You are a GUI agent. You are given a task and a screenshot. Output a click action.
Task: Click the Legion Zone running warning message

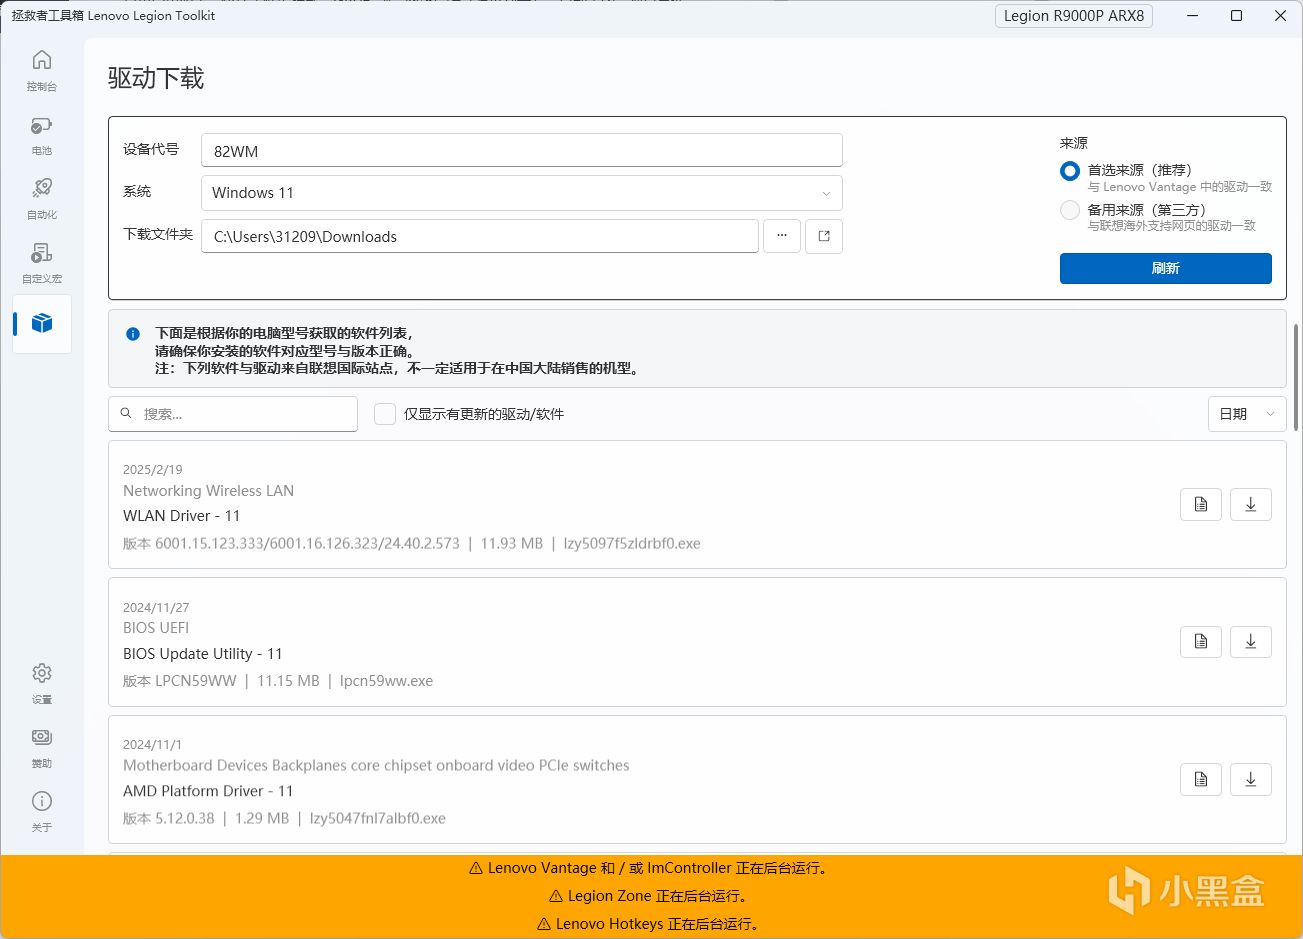click(x=651, y=896)
